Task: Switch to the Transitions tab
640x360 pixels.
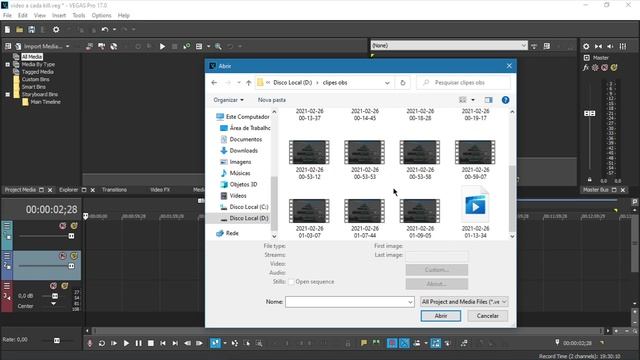Action: (x=114, y=190)
